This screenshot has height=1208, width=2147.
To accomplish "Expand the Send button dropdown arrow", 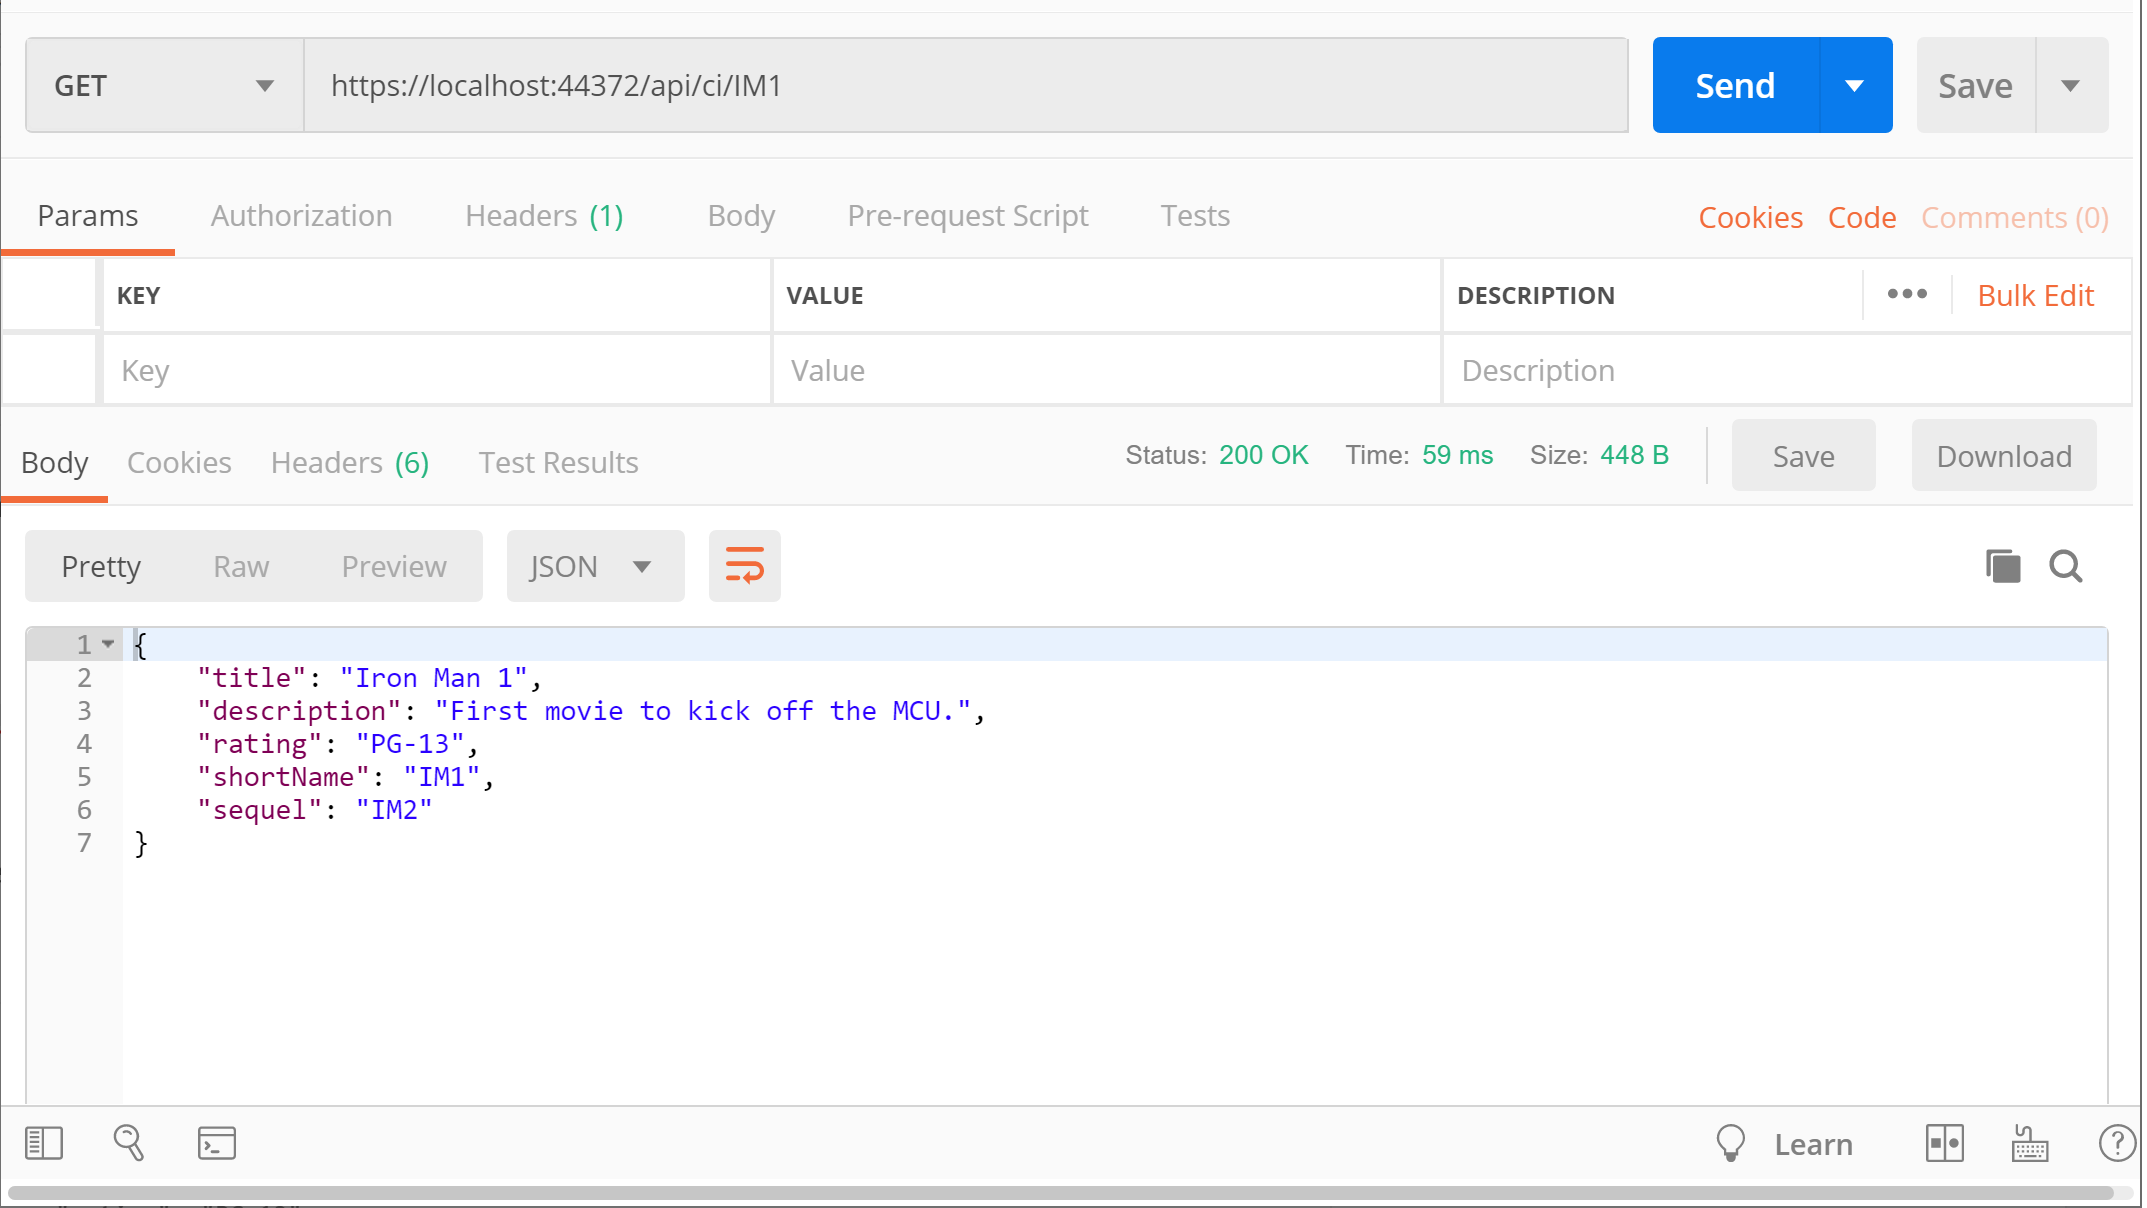I will click(1855, 86).
